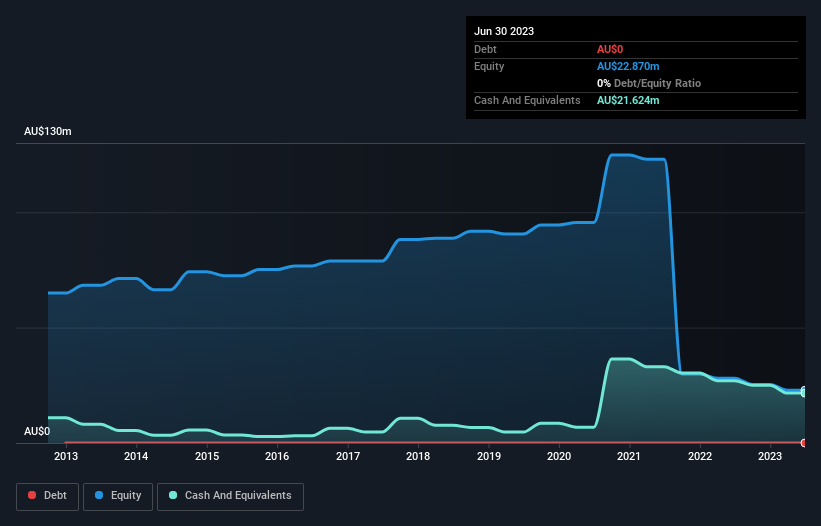821x526 pixels.
Task: Click the 2020 x-axis label
Action: click(559, 456)
